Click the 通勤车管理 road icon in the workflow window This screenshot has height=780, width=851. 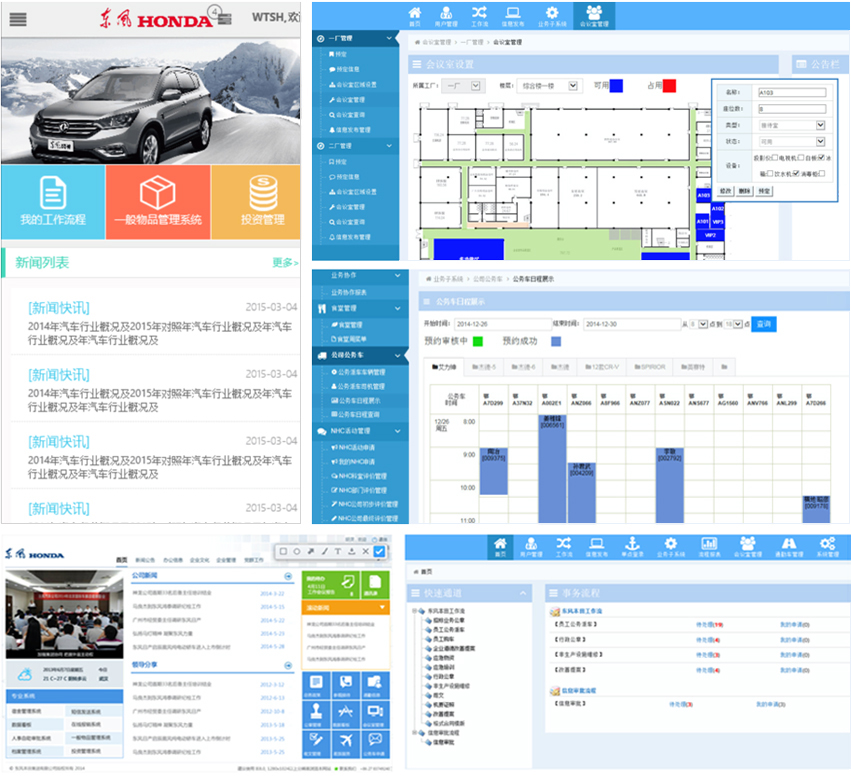click(x=789, y=547)
